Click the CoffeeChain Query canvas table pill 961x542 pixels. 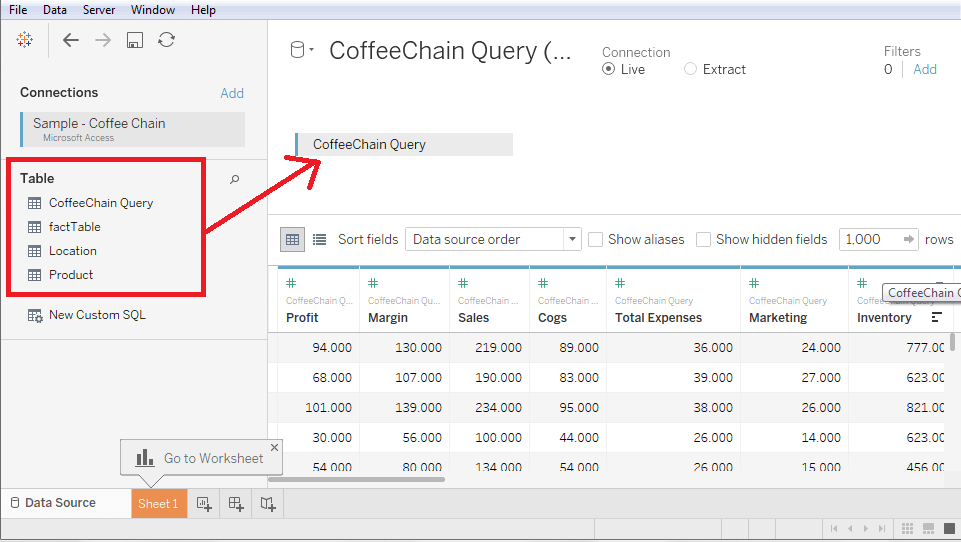click(405, 144)
